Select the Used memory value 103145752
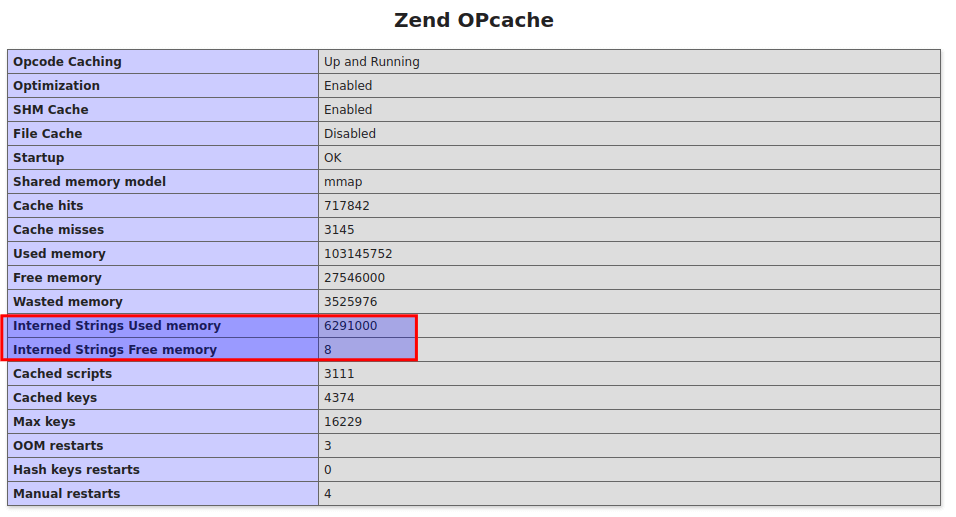This screenshot has width=956, height=517. point(358,254)
